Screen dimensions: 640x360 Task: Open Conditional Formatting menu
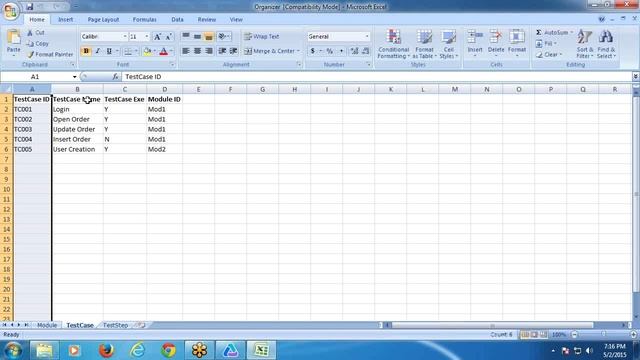pyautogui.click(x=393, y=44)
